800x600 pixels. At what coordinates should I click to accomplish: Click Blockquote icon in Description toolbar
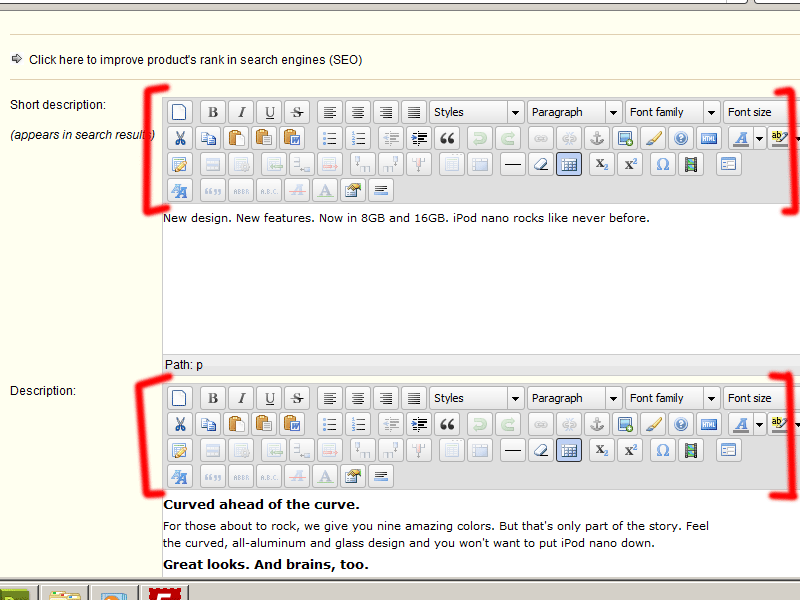[x=447, y=424]
